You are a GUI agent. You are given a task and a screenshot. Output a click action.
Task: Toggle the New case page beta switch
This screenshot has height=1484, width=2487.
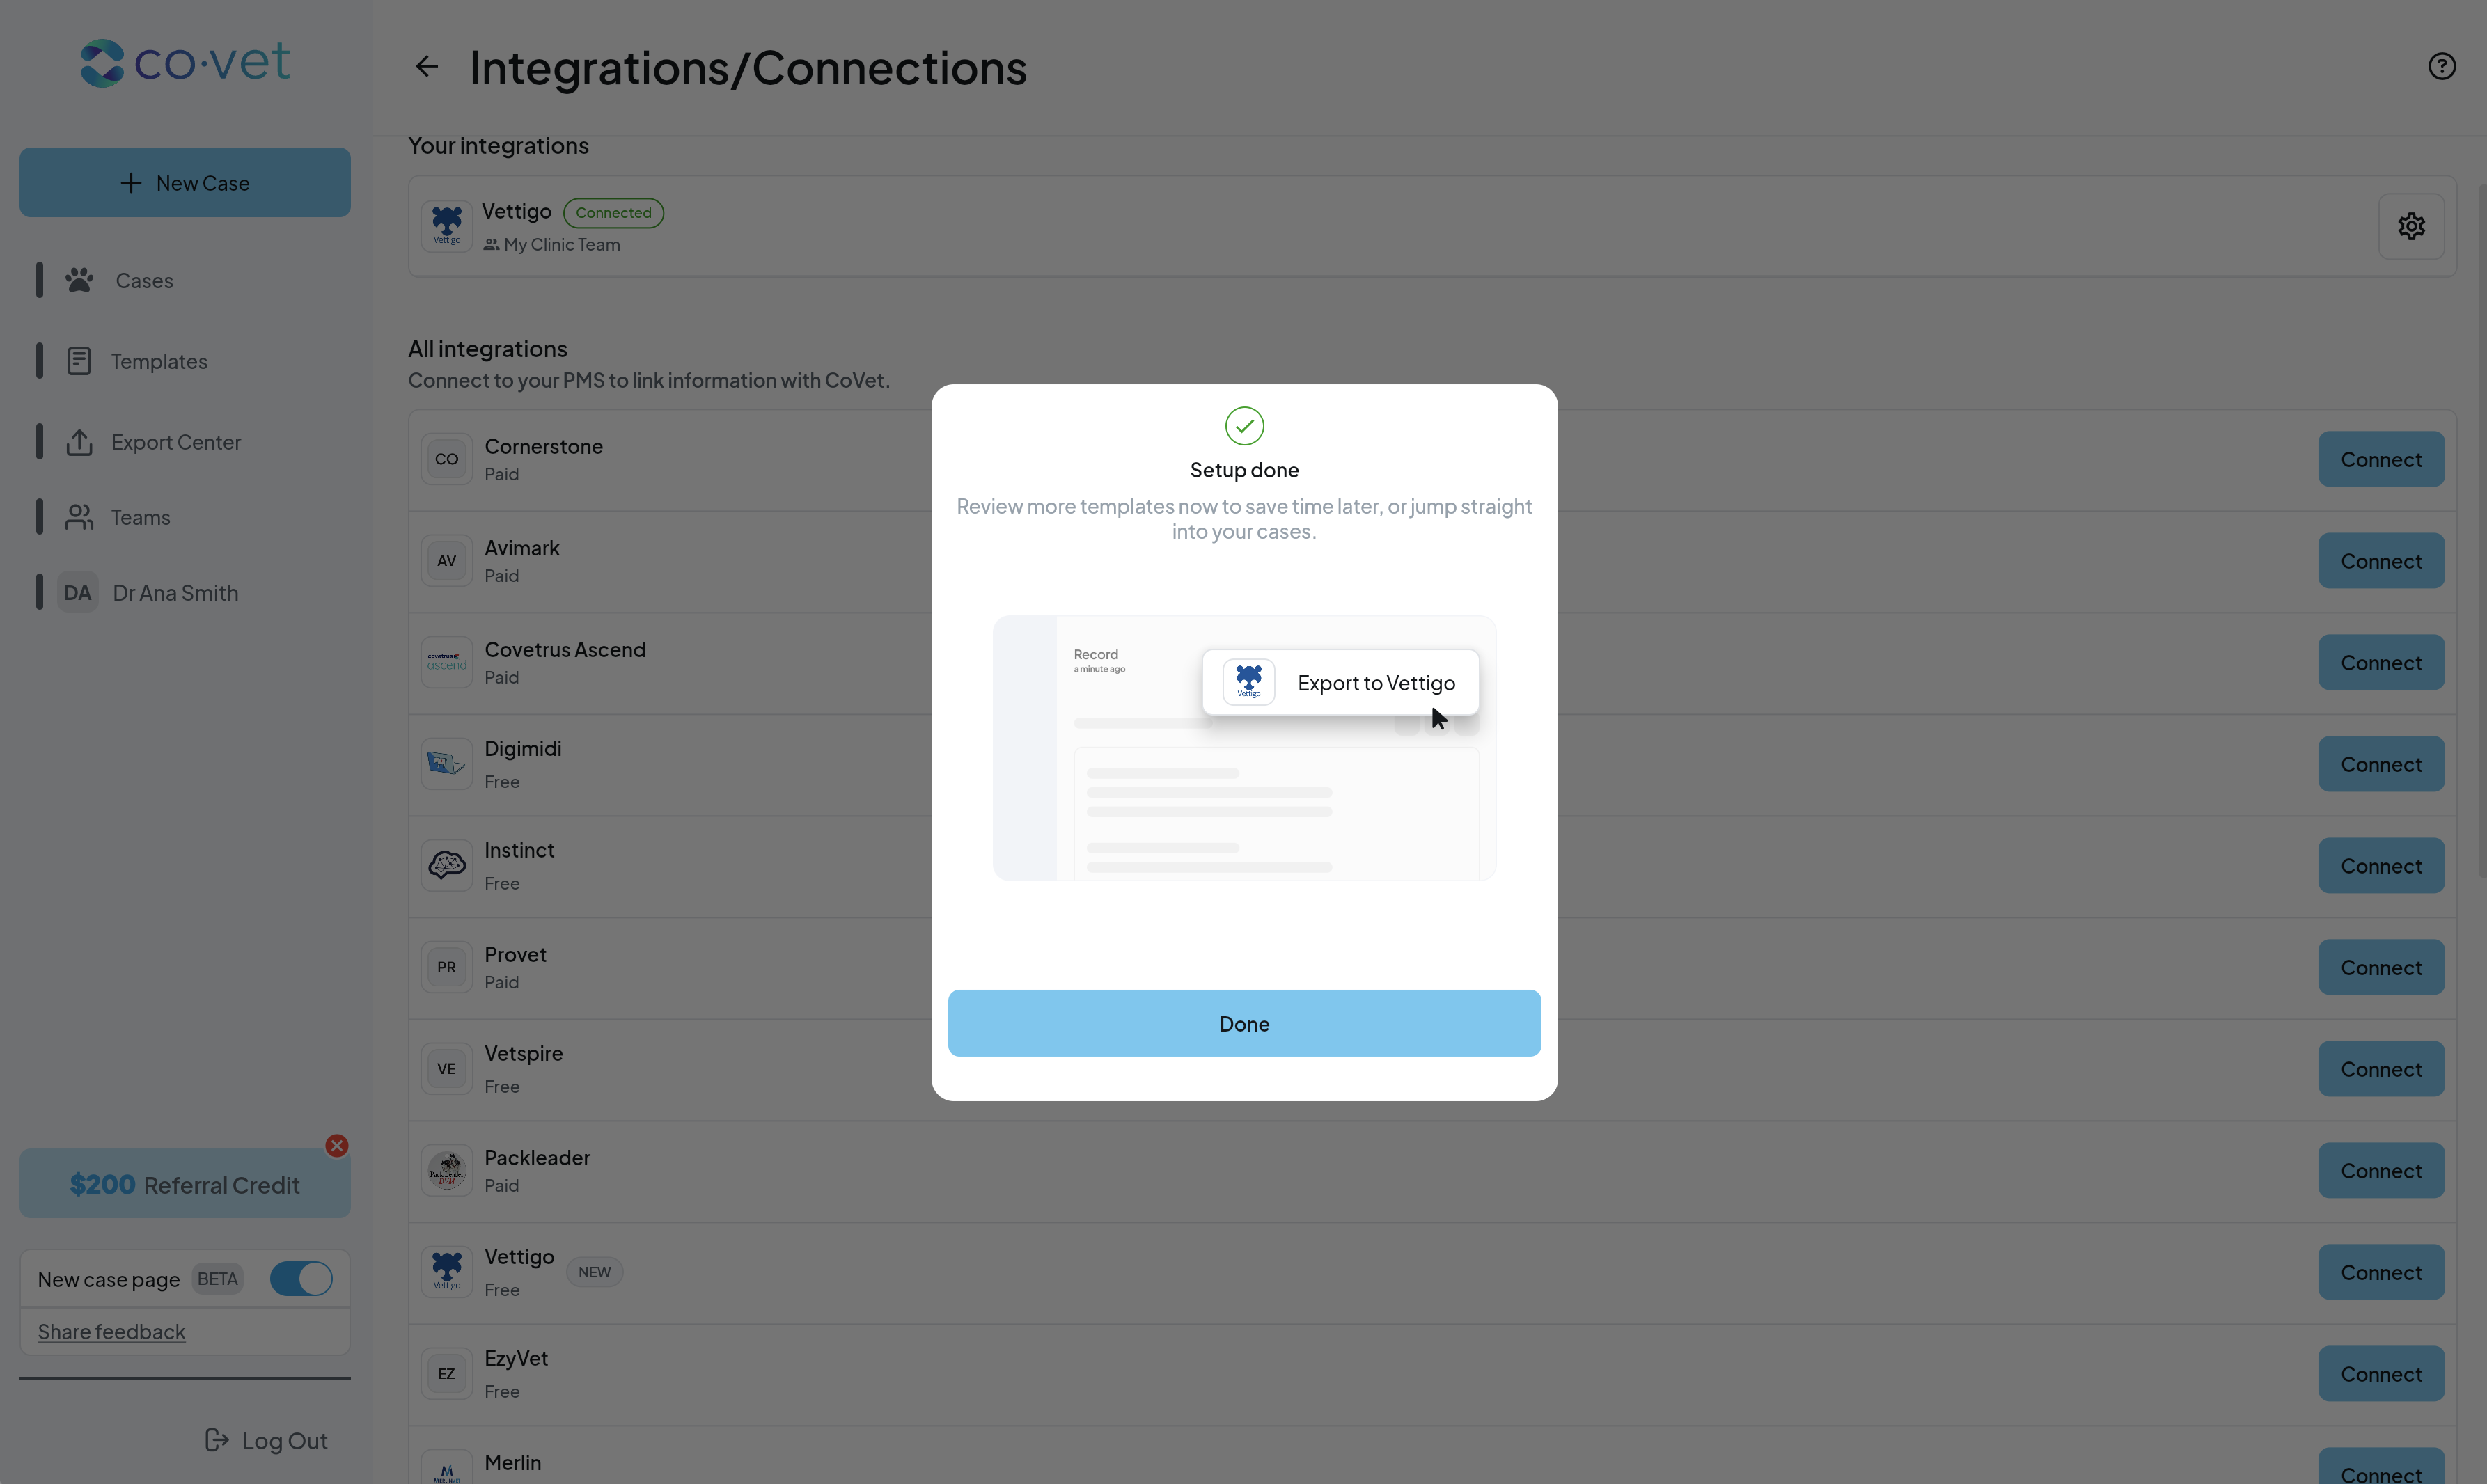click(x=301, y=1278)
